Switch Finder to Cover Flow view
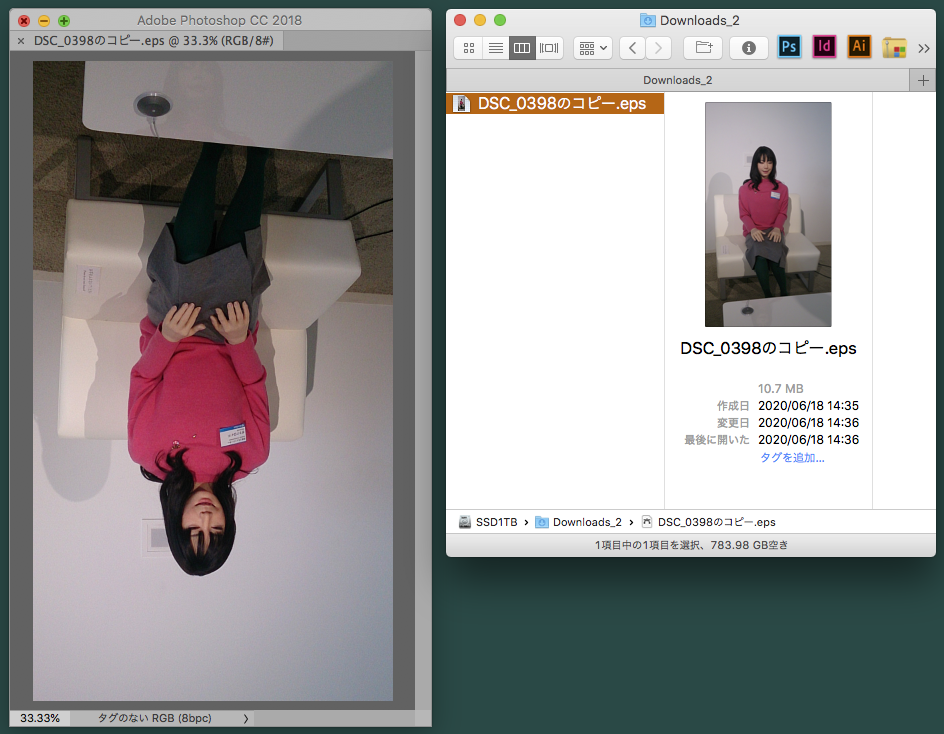 click(x=549, y=48)
